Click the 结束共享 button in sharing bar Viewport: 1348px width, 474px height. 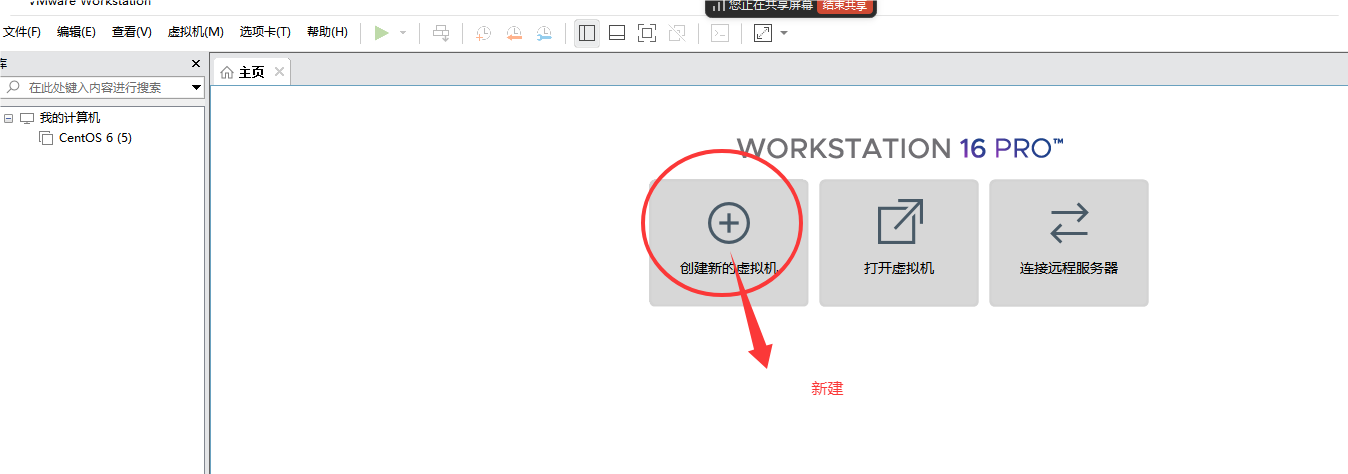(844, 5)
